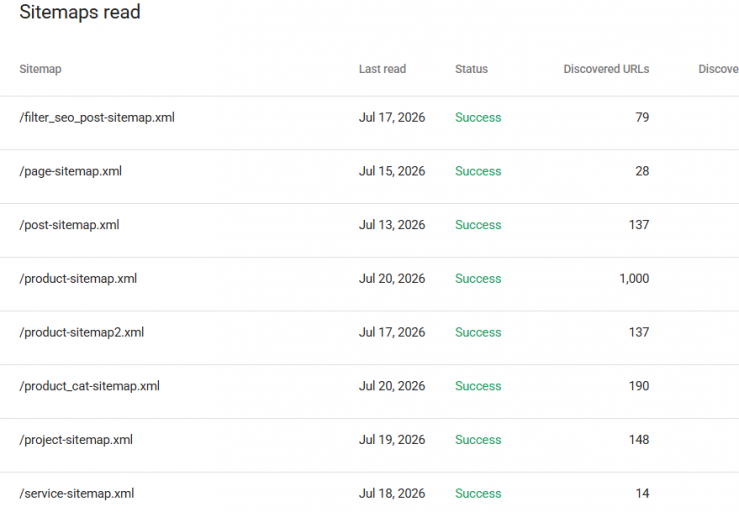Sort by the Discovered URLs column header
The height and width of the screenshot is (512, 739).
click(x=606, y=69)
